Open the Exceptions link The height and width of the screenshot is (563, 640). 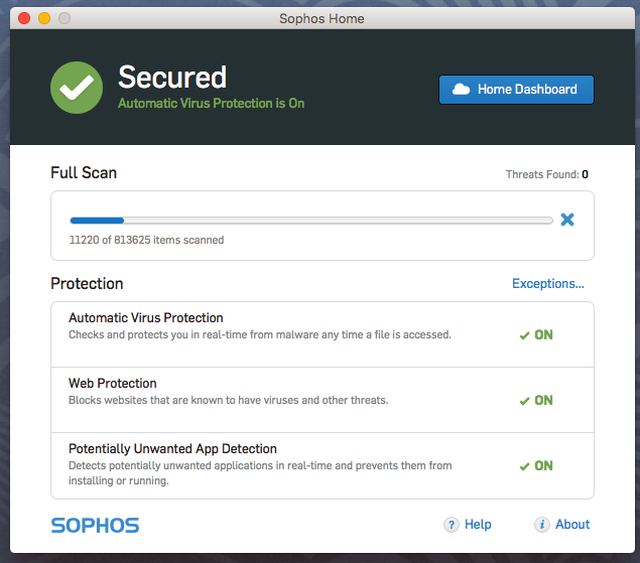tap(548, 283)
